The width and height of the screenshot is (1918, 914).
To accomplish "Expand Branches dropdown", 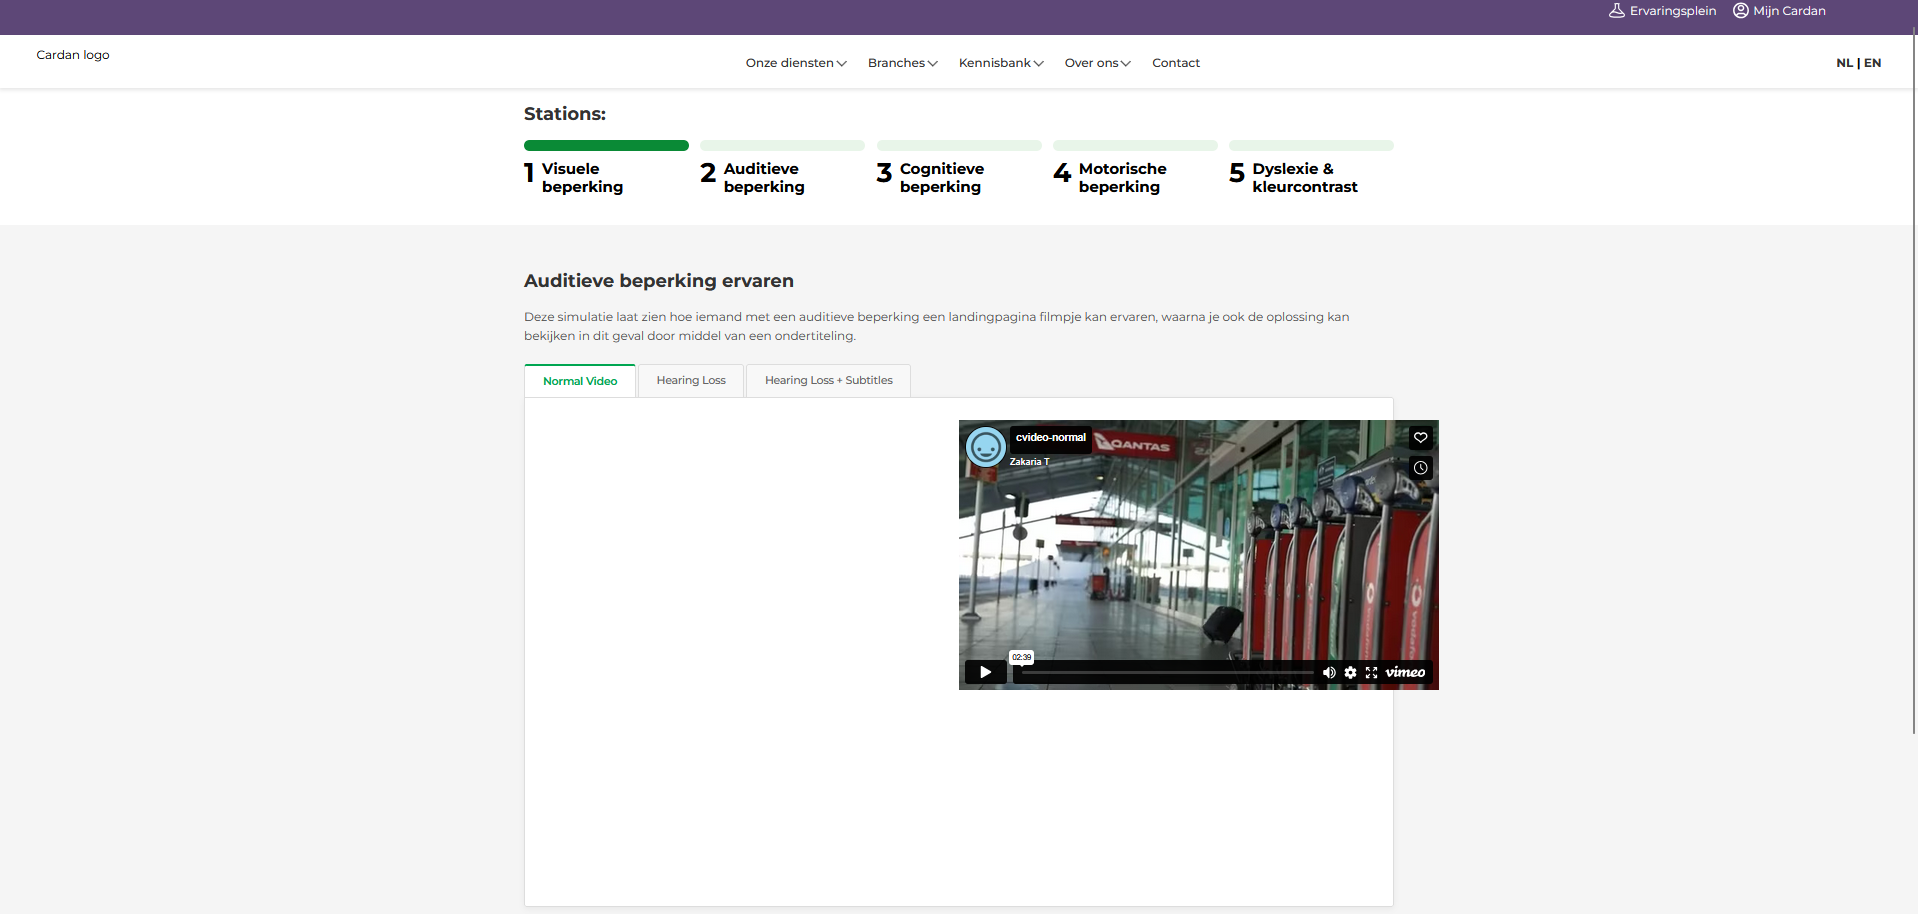I will click(902, 63).
